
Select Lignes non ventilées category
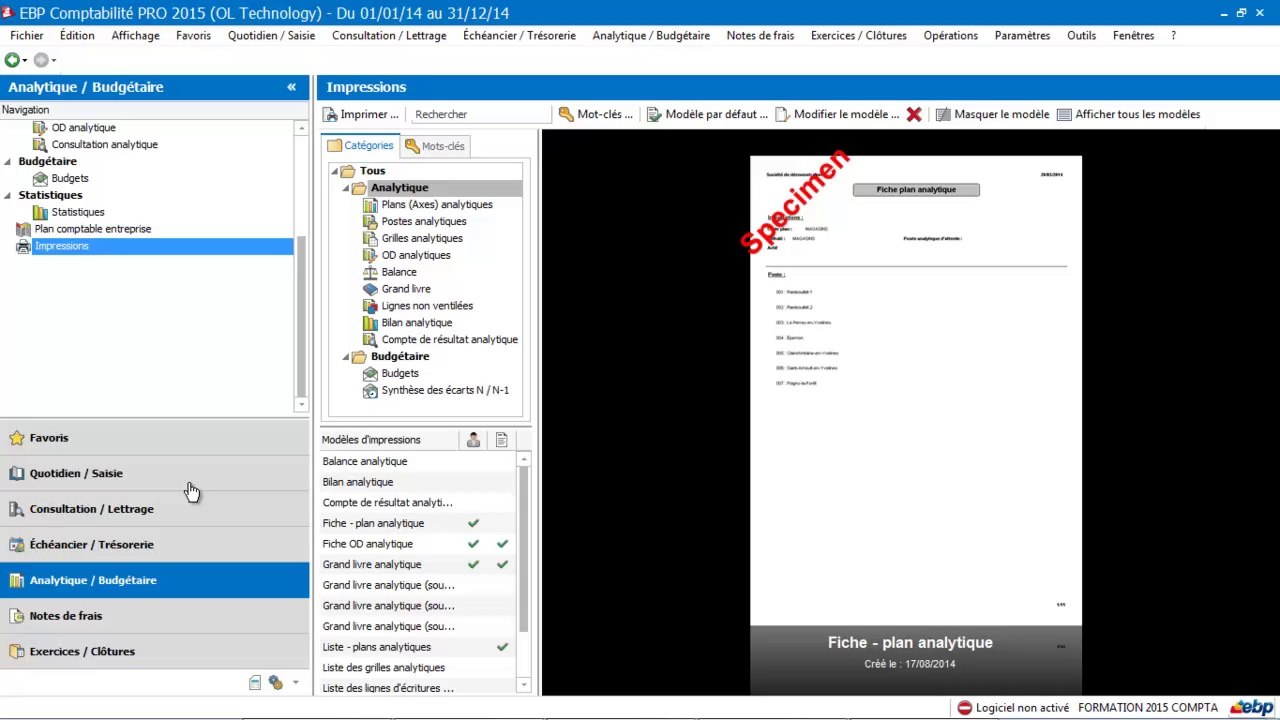tap(427, 306)
